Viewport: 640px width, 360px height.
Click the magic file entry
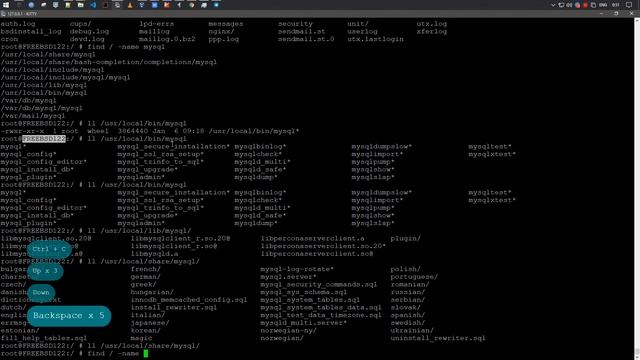[141, 338]
